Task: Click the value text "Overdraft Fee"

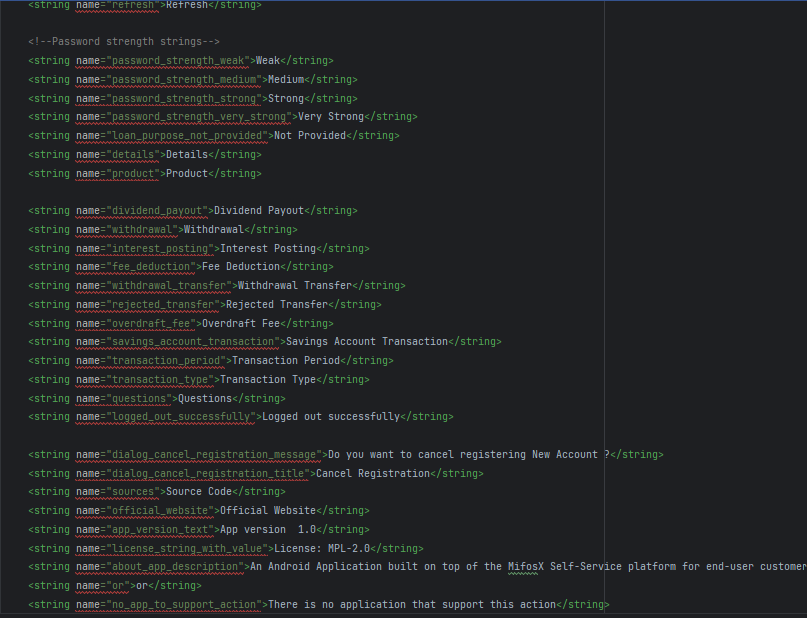Action: [x=241, y=324]
